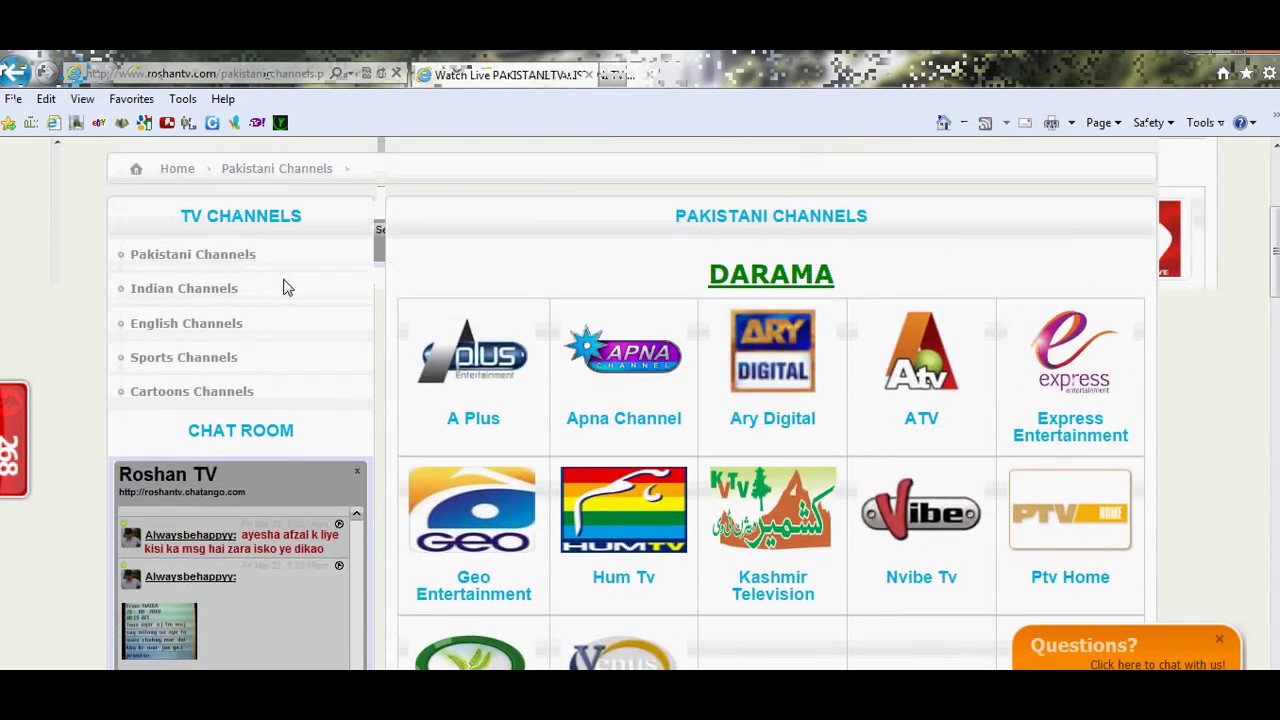Expand the Print options arrow

coord(1071,123)
